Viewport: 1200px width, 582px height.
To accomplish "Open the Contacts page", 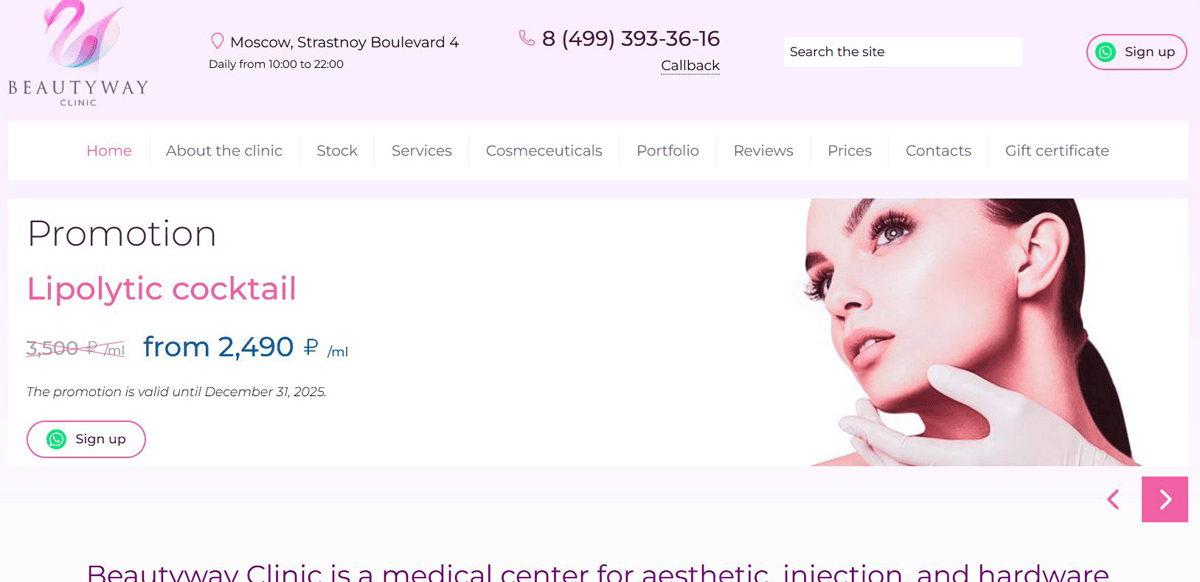I will 938,151.
